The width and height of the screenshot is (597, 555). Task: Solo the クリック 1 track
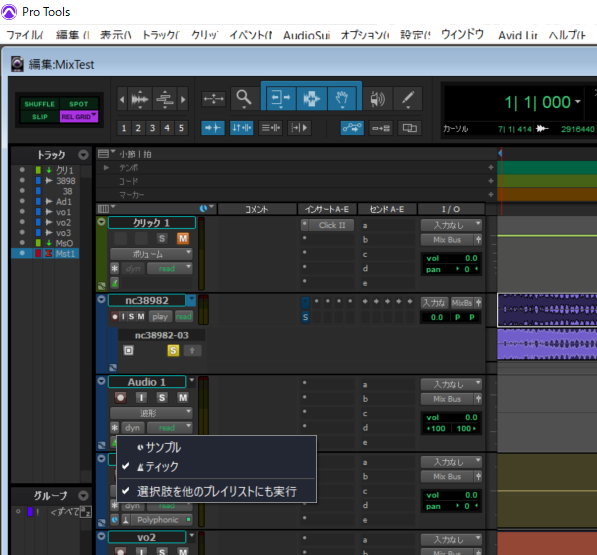(162, 239)
